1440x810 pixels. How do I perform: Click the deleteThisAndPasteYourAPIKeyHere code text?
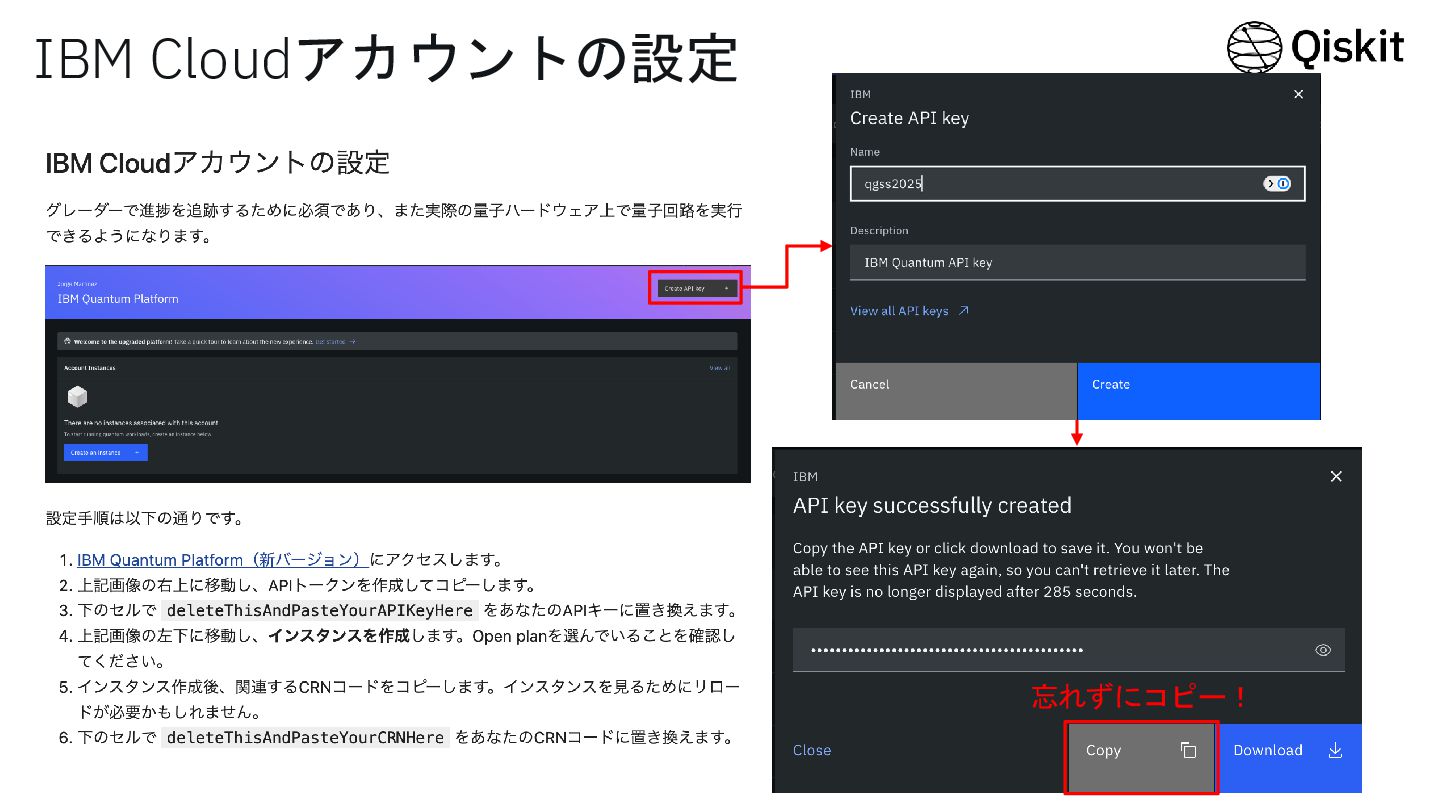pyautogui.click(x=319, y=611)
